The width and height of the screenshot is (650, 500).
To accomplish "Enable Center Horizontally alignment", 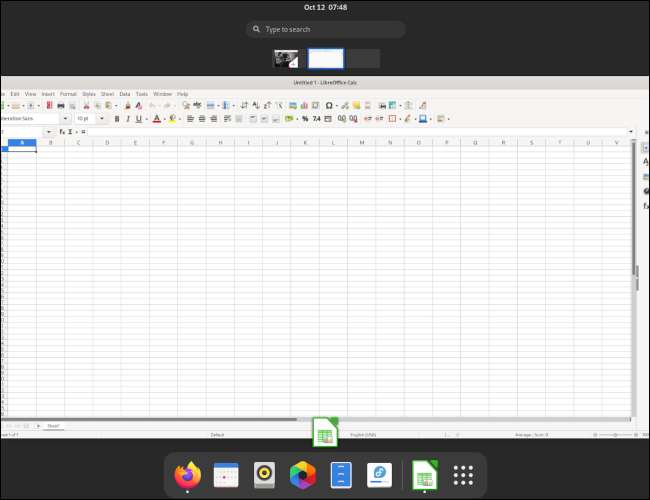I will (x=202, y=119).
